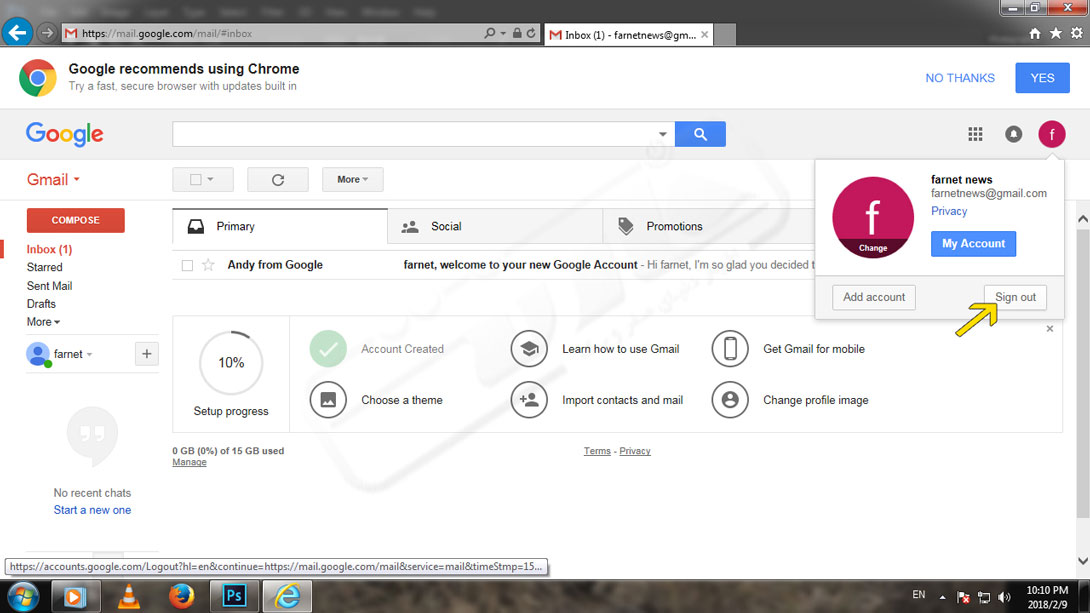1090x613 pixels.
Task: Star the Andy from Google email
Action: (208, 265)
